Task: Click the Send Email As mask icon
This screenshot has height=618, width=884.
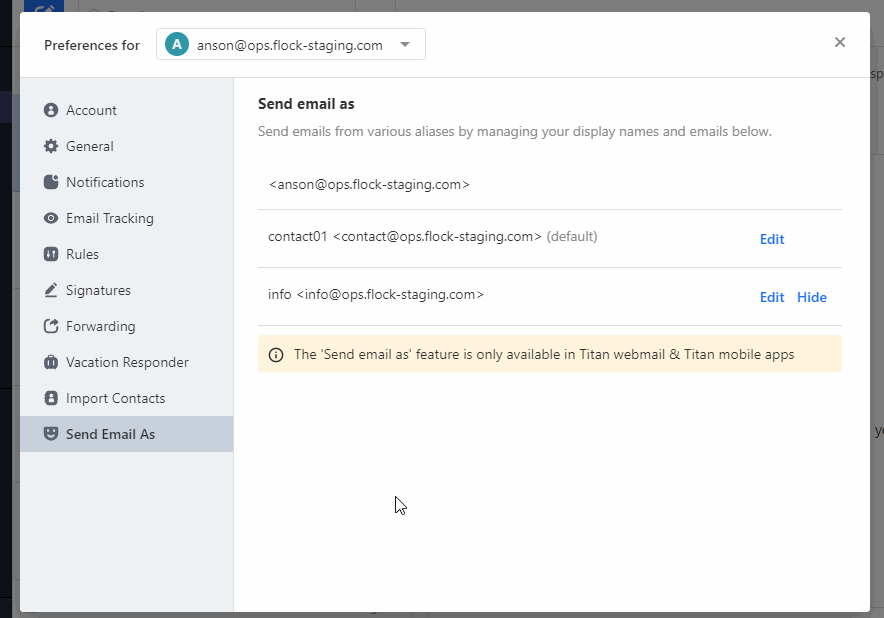Action: click(x=51, y=434)
